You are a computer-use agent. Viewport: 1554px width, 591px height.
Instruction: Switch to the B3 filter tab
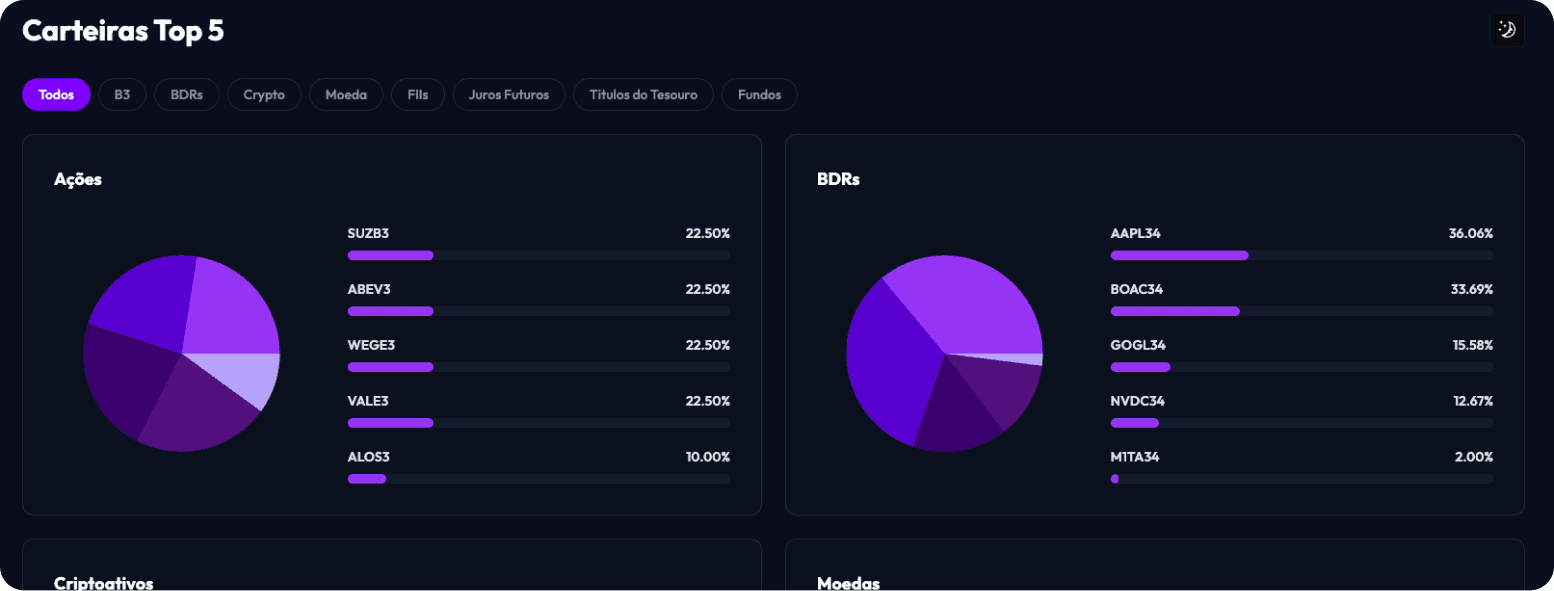click(x=122, y=95)
